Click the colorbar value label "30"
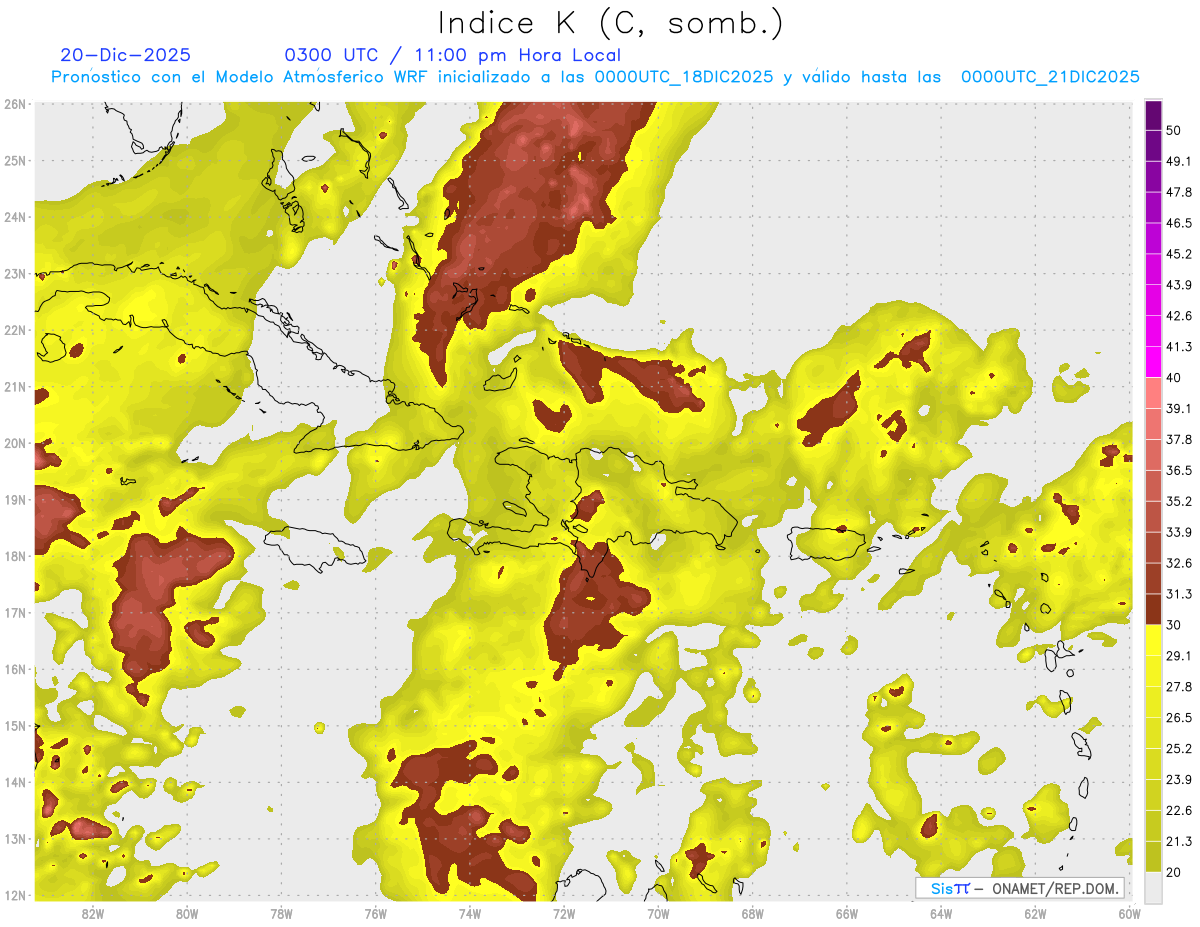Viewport: 1200px width, 927px height. click(1174, 625)
